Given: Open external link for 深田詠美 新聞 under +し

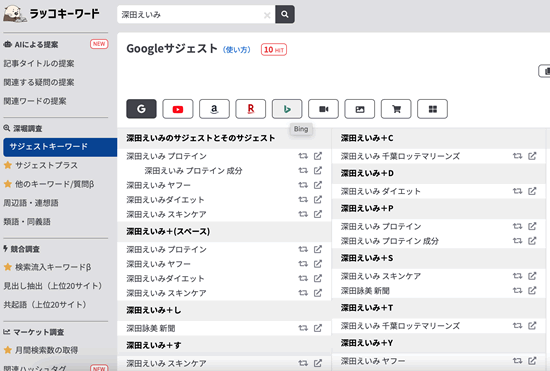Looking at the screenshot, I should [318, 328].
